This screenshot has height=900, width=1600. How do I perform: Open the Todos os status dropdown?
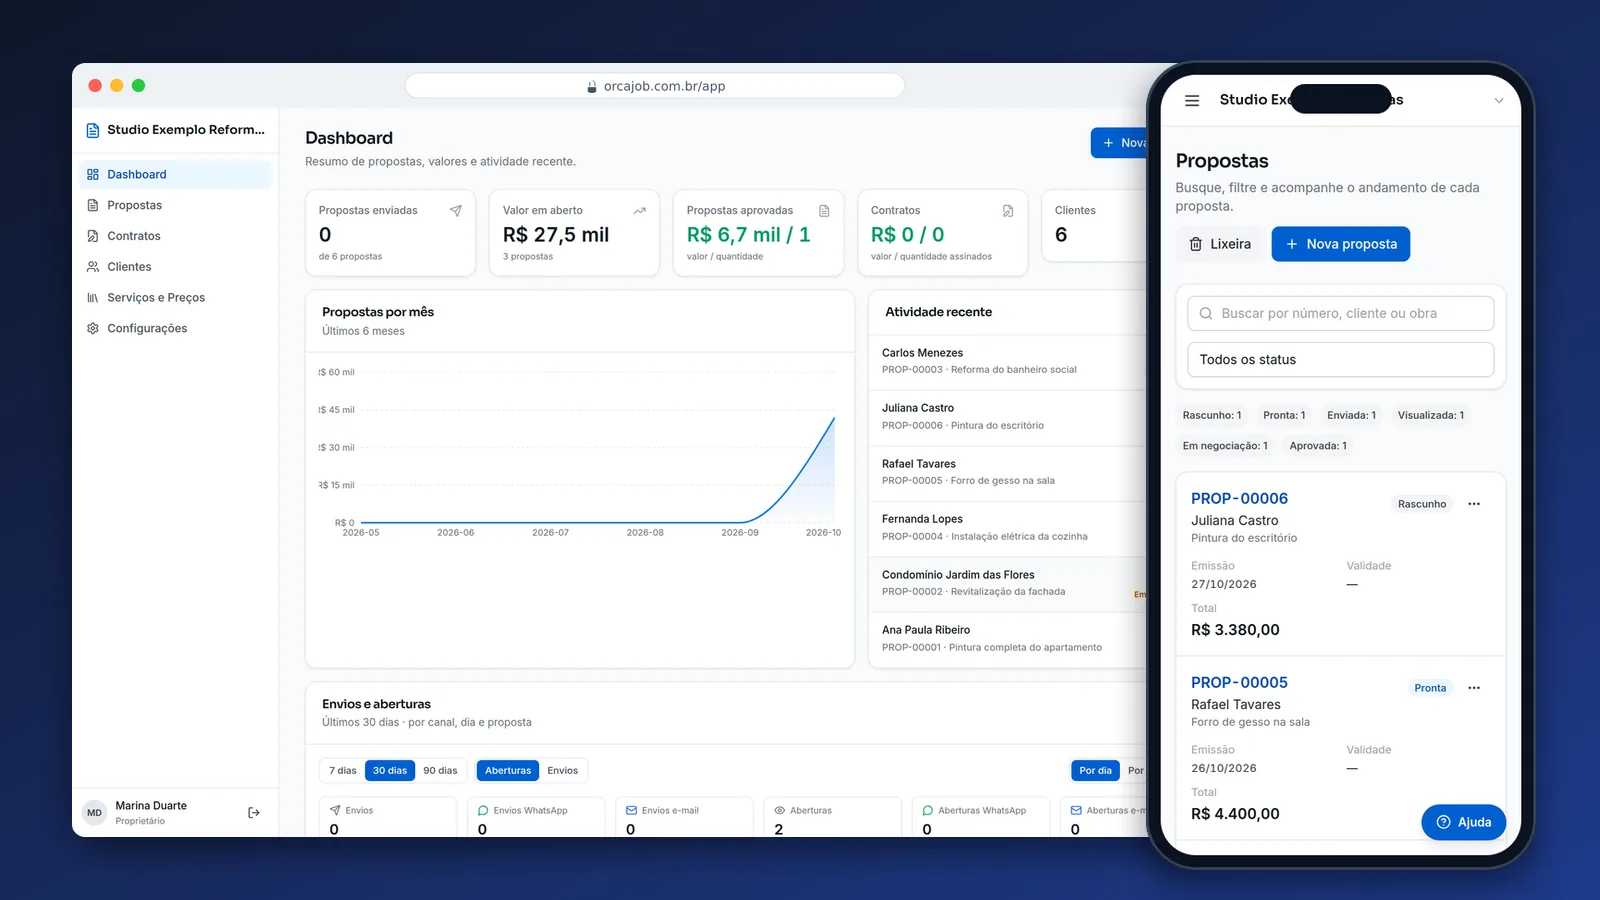(1340, 360)
